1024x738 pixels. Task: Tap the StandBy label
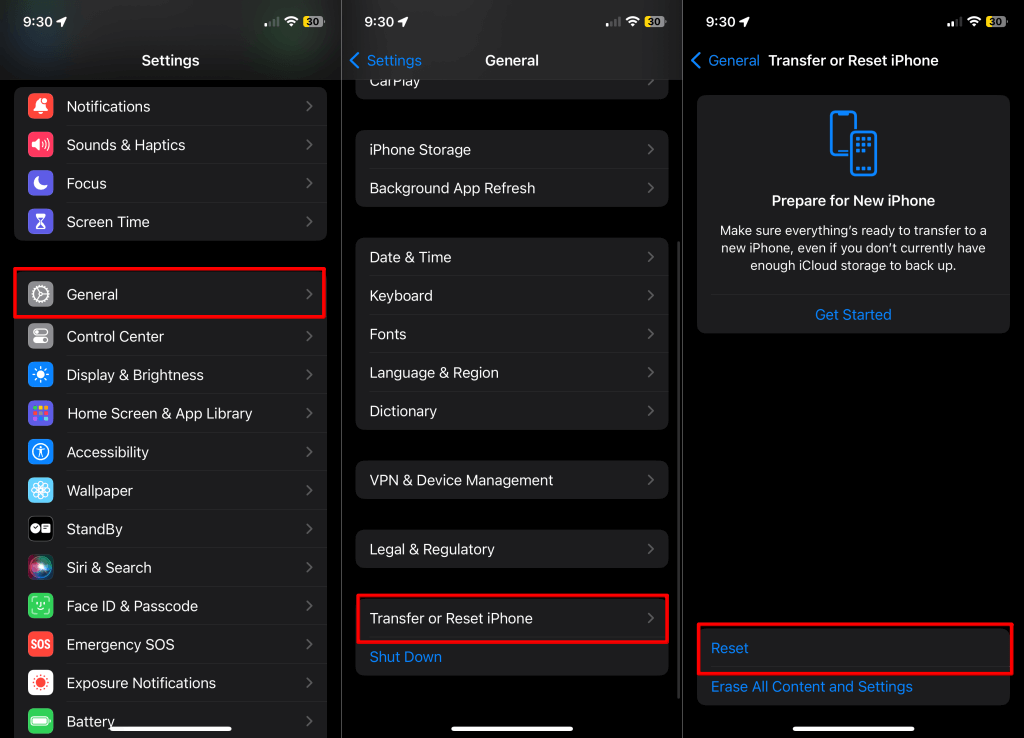pos(95,529)
